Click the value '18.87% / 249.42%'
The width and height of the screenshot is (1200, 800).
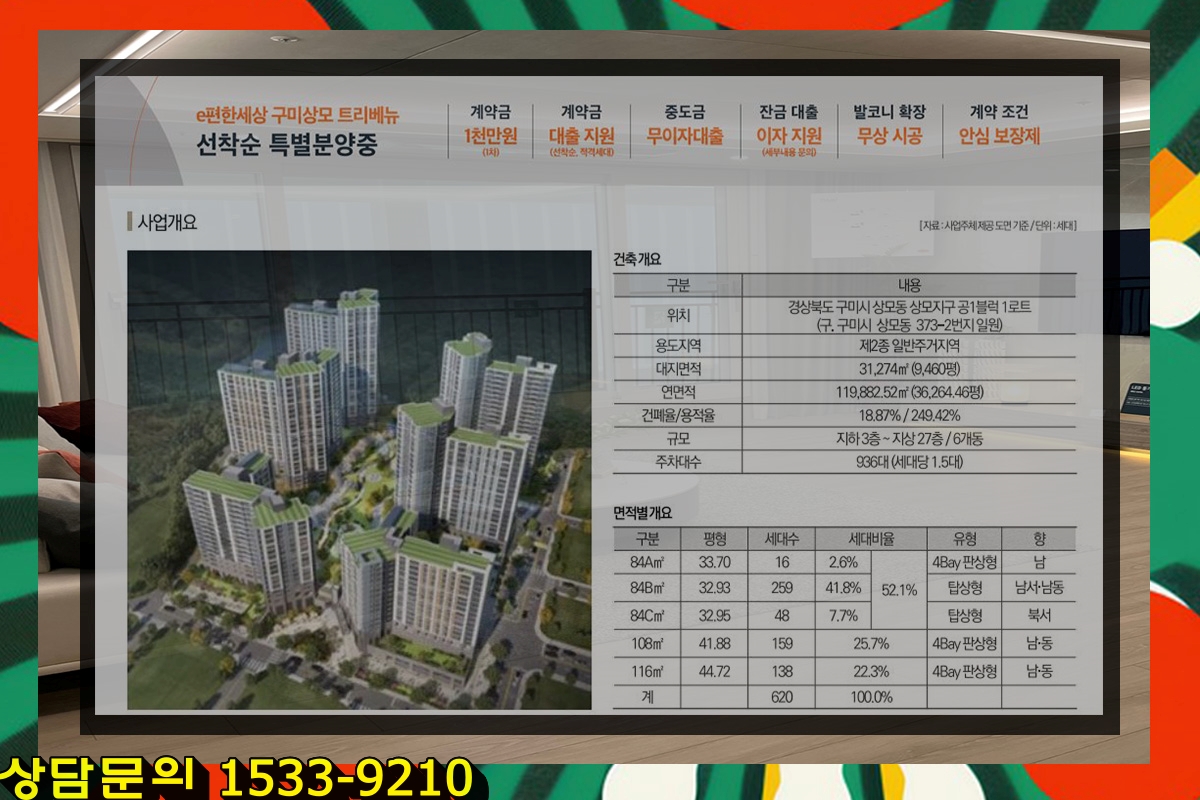click(x=909, y=415)
